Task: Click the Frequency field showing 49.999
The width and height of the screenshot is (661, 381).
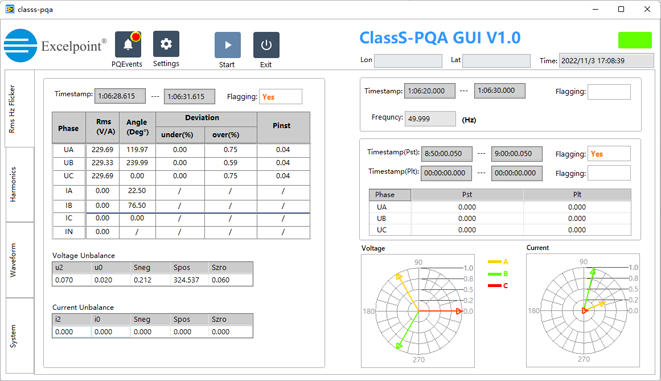Action: (x=430, y=119)
